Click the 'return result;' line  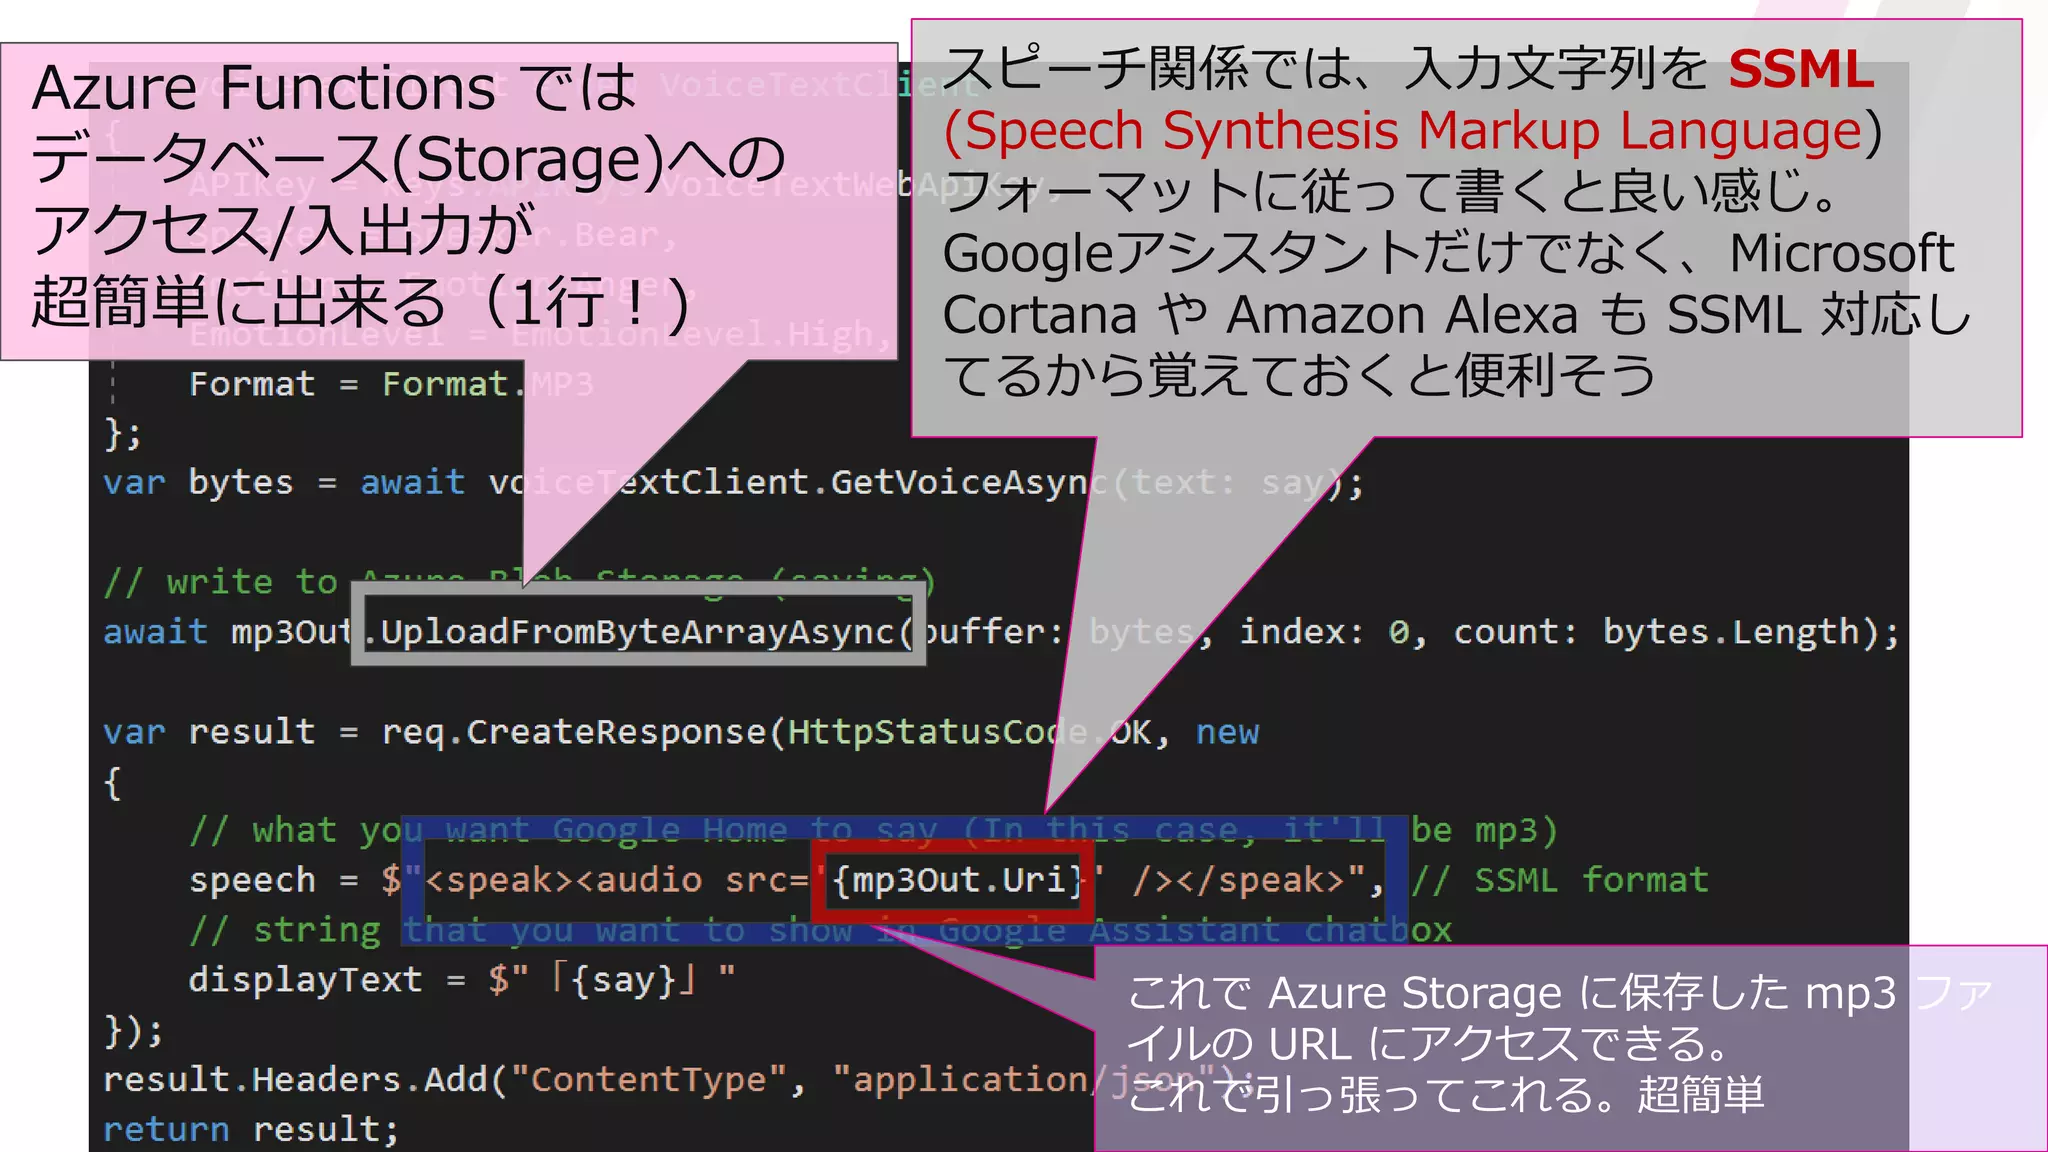pyautogui.click(x=251, y=1130)
